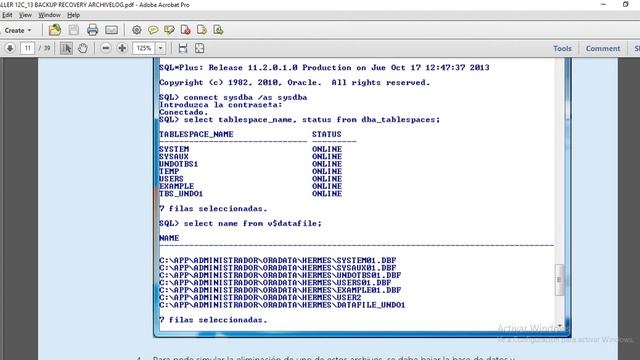Open the Window menu
The image size is (640, 360).
pyautogui.click(x=49, y=15)
